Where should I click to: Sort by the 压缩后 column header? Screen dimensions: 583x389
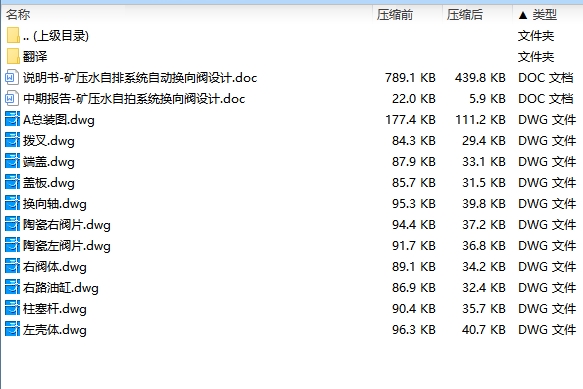coord(465,15)
